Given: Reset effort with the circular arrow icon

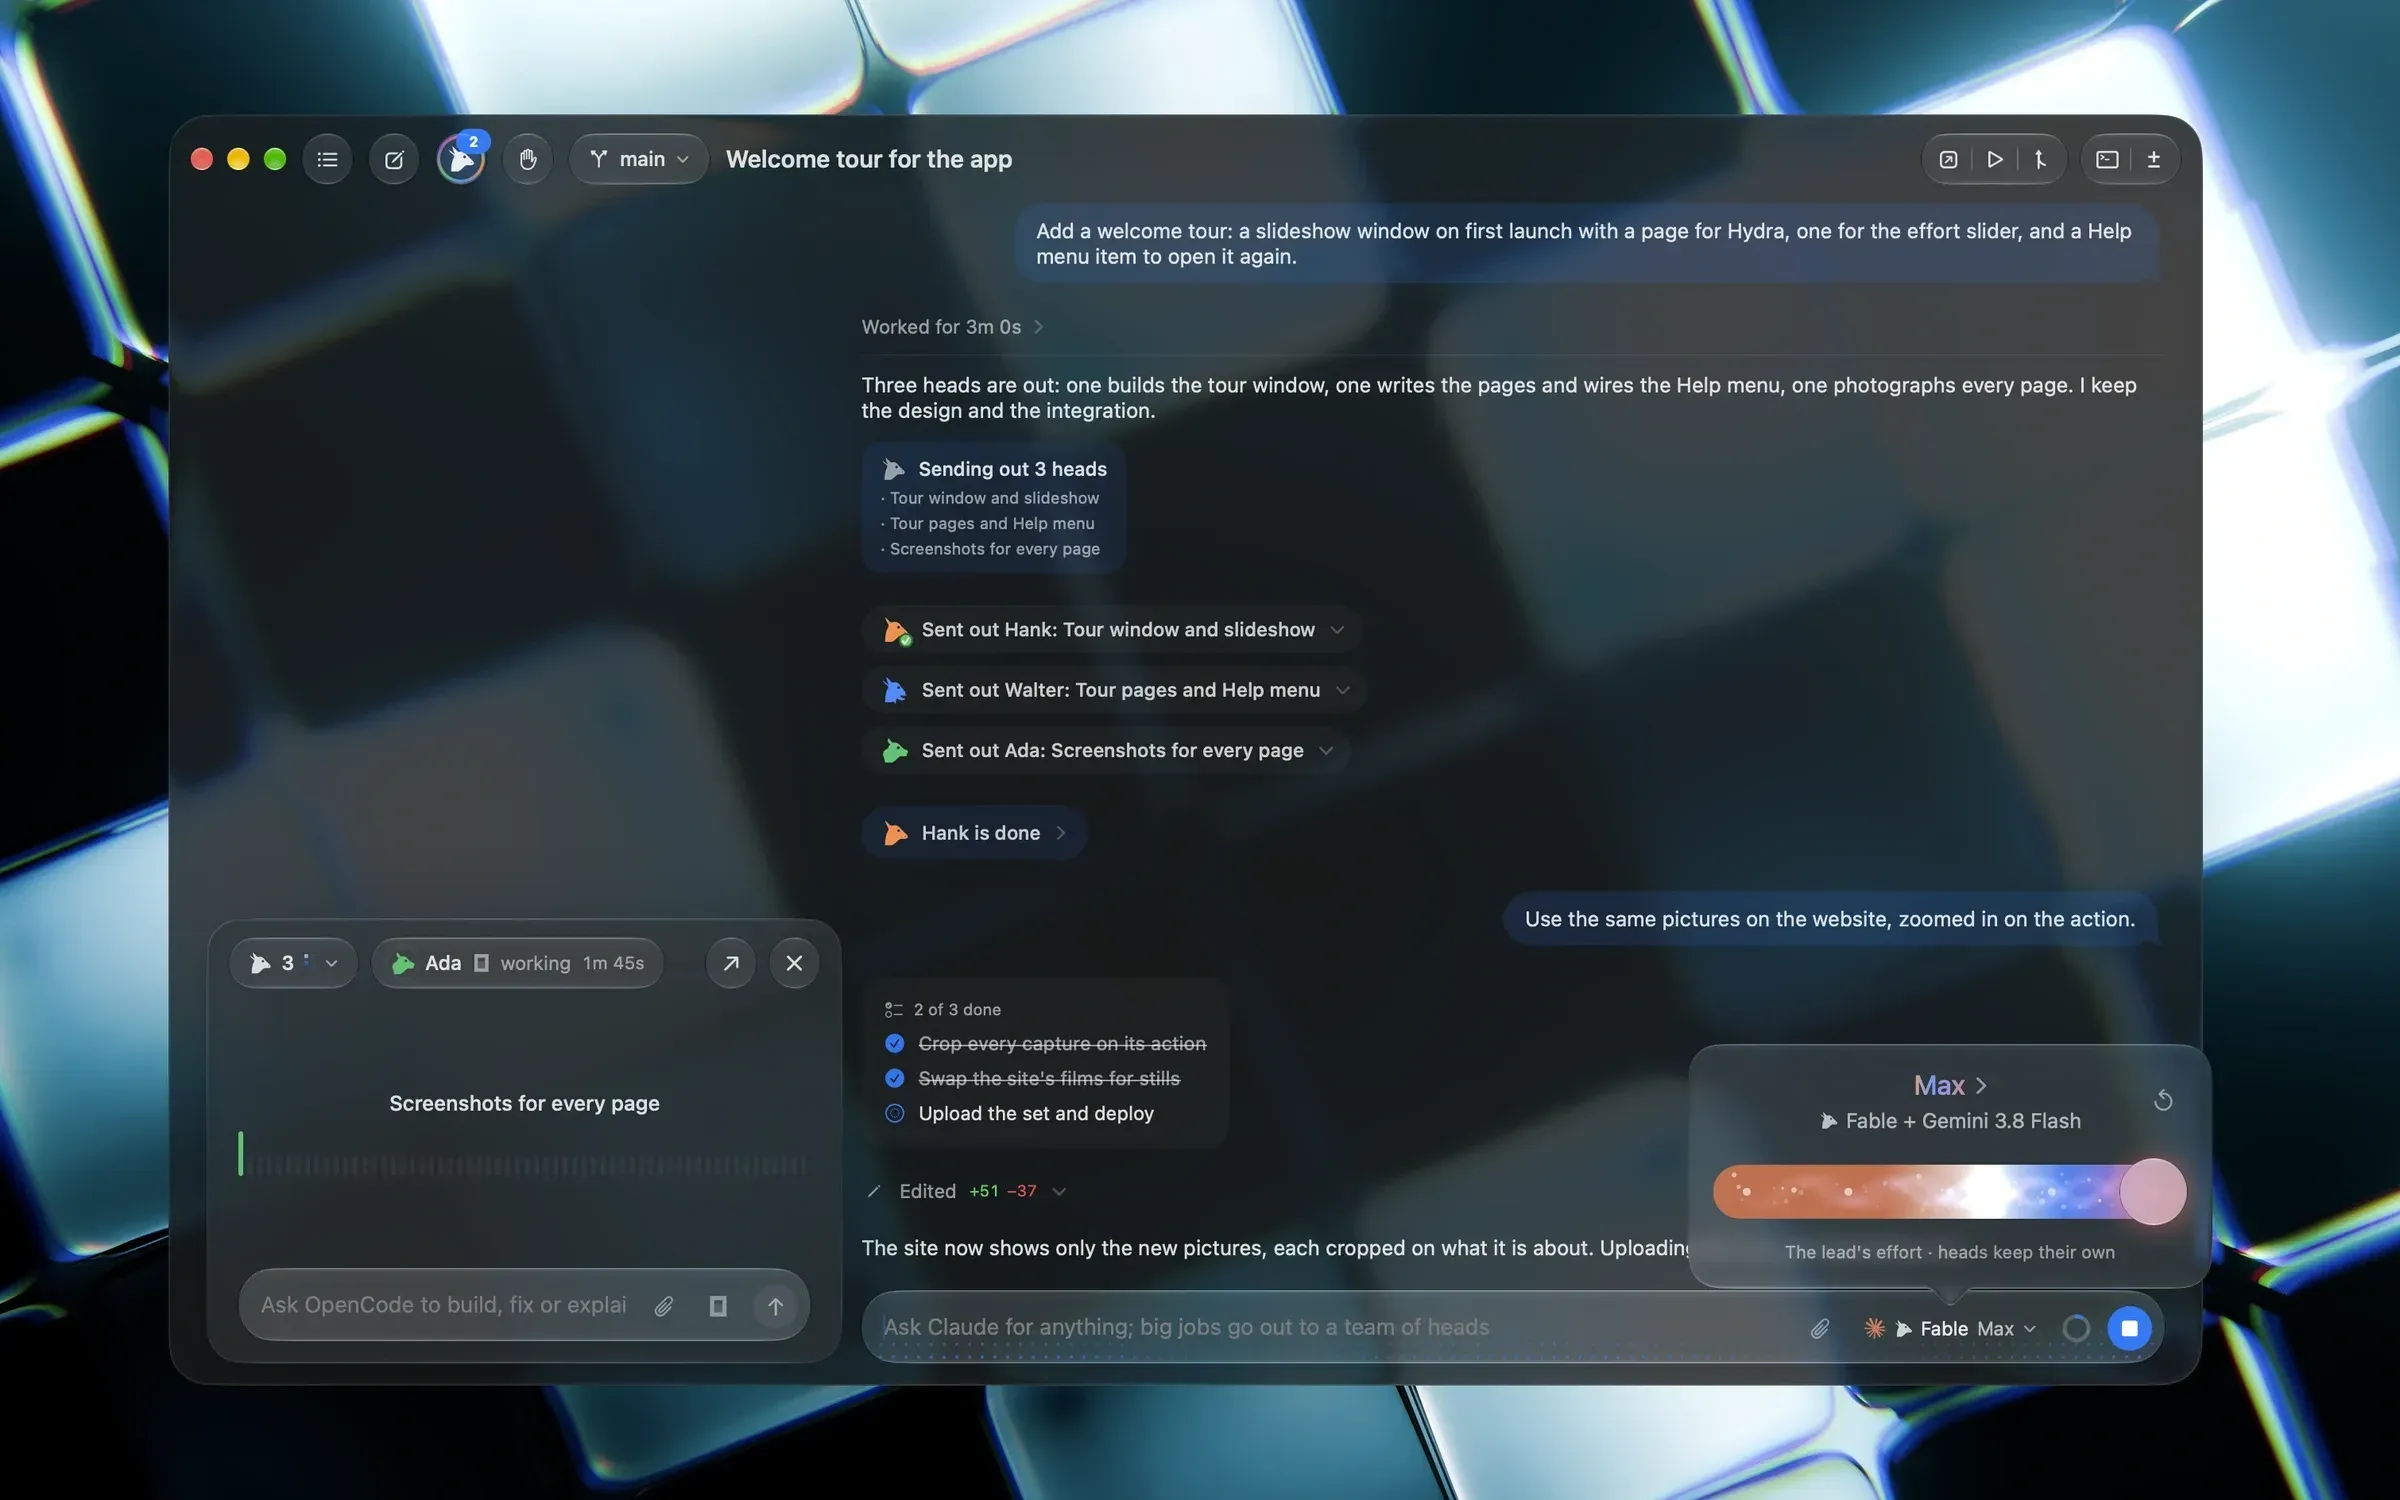Looking at the screenshot, I should click(2163, 1100).
